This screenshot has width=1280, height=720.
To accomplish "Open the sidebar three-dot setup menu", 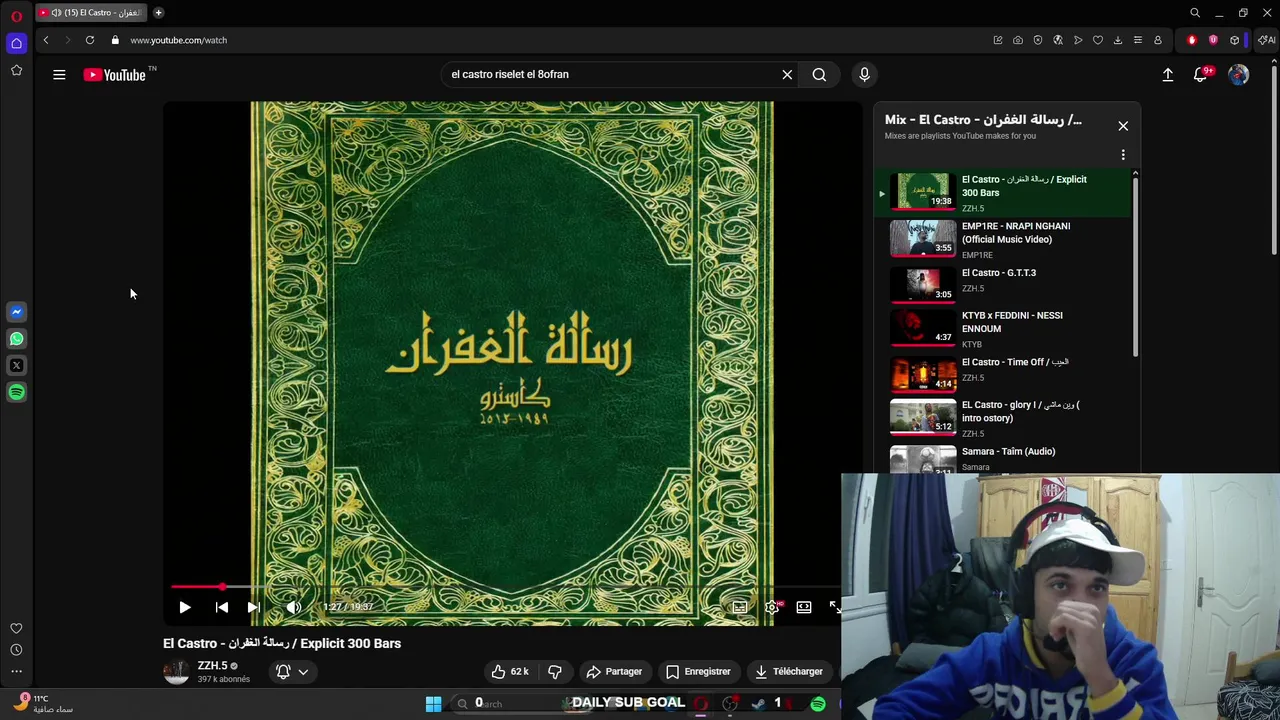I will tap(16, 672).
